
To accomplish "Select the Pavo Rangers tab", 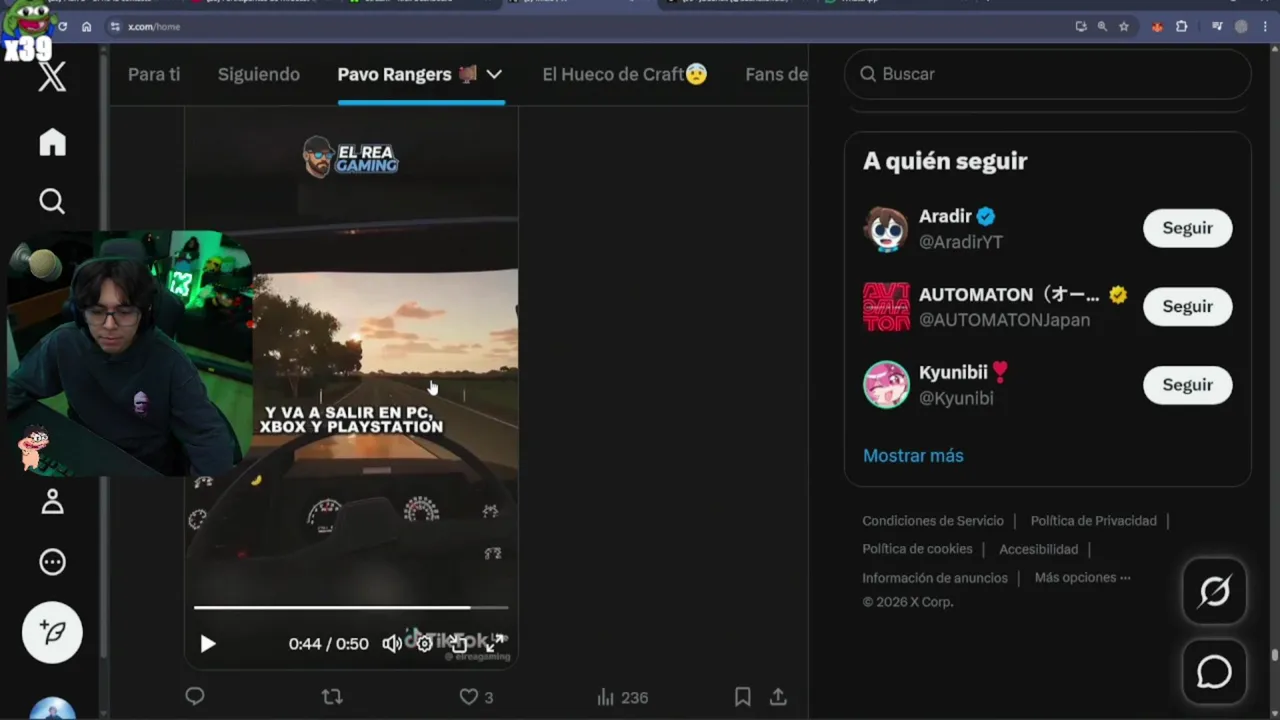I will point(408,74).
